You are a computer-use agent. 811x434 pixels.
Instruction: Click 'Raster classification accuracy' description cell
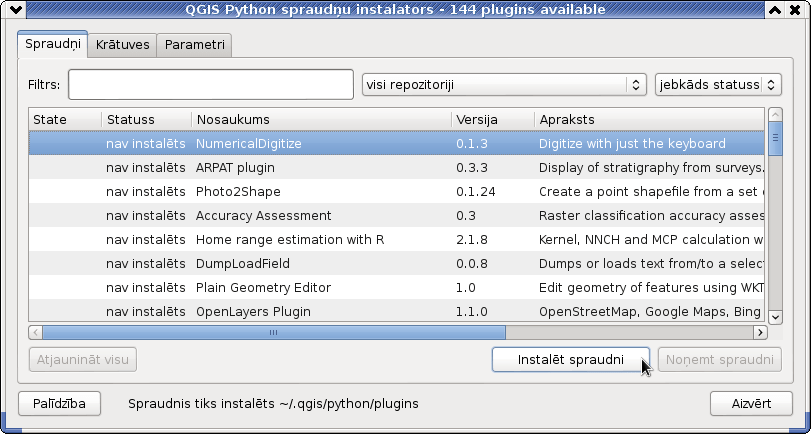[651, 215]
